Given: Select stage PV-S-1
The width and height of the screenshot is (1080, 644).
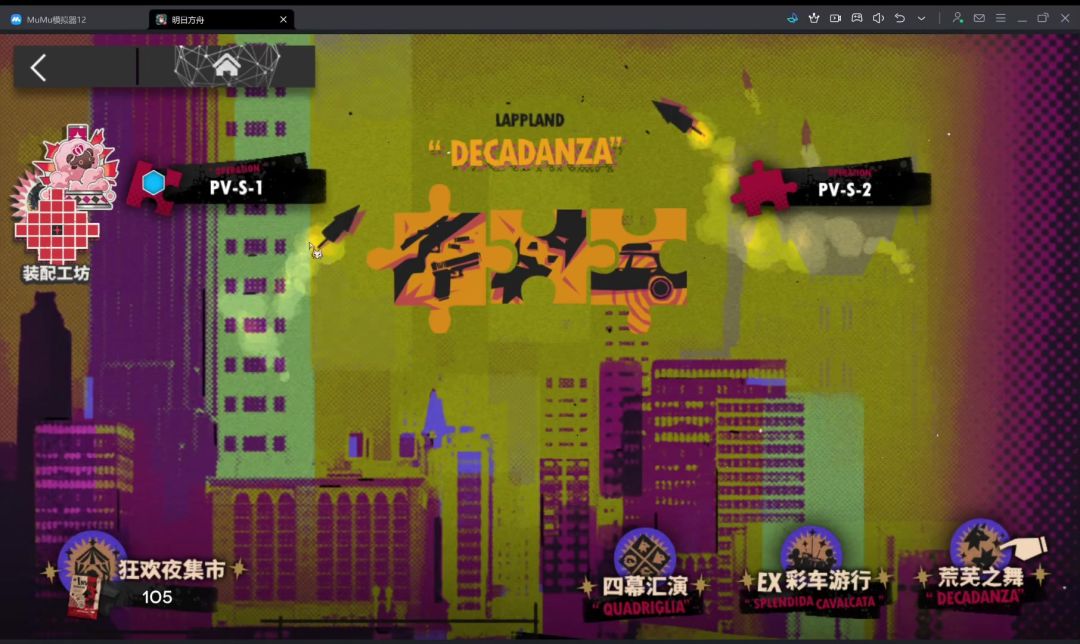Looking at the screenshot, I should (228, 185).
